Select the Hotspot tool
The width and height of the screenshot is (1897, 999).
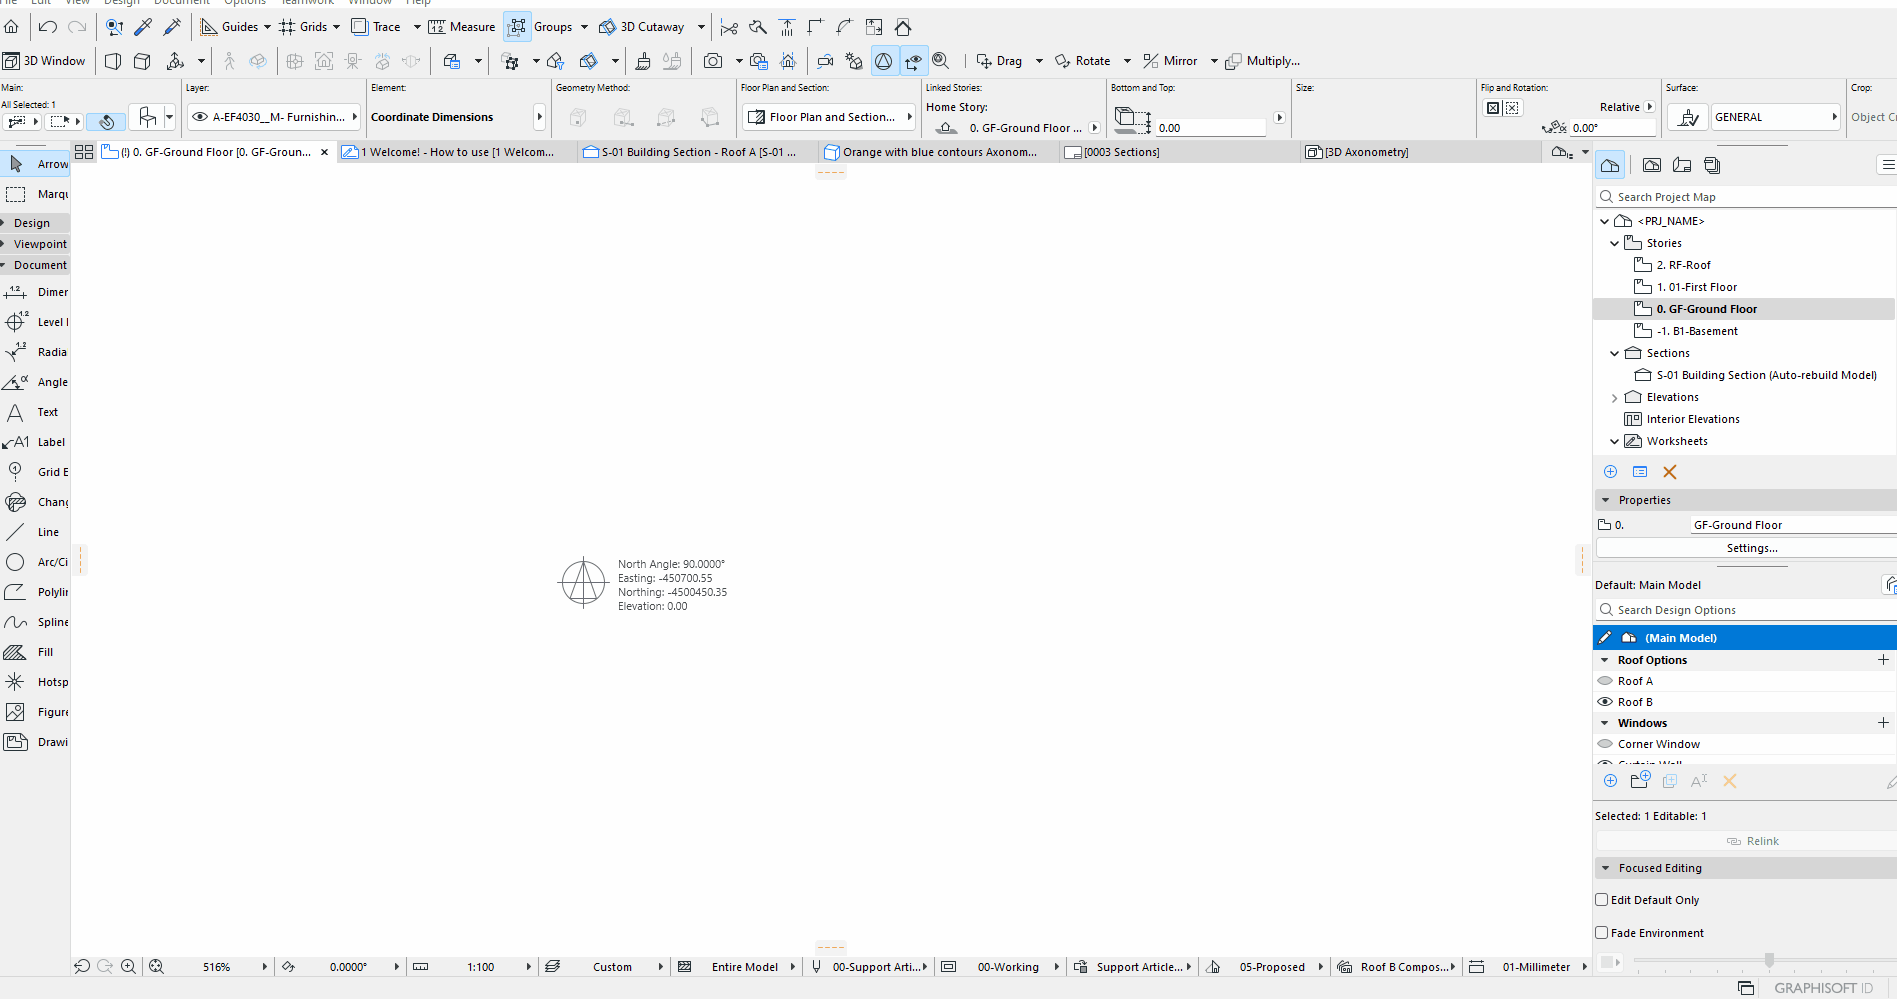35,682
